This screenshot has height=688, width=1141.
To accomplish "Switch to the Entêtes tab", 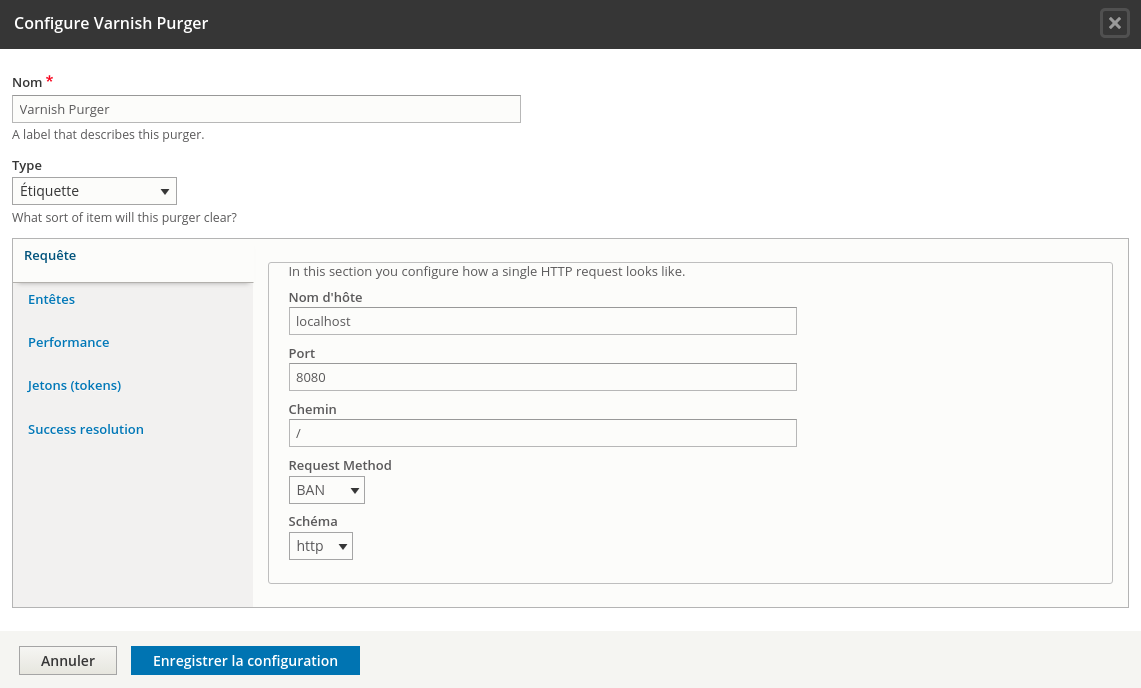I will [x=51, y=298].
